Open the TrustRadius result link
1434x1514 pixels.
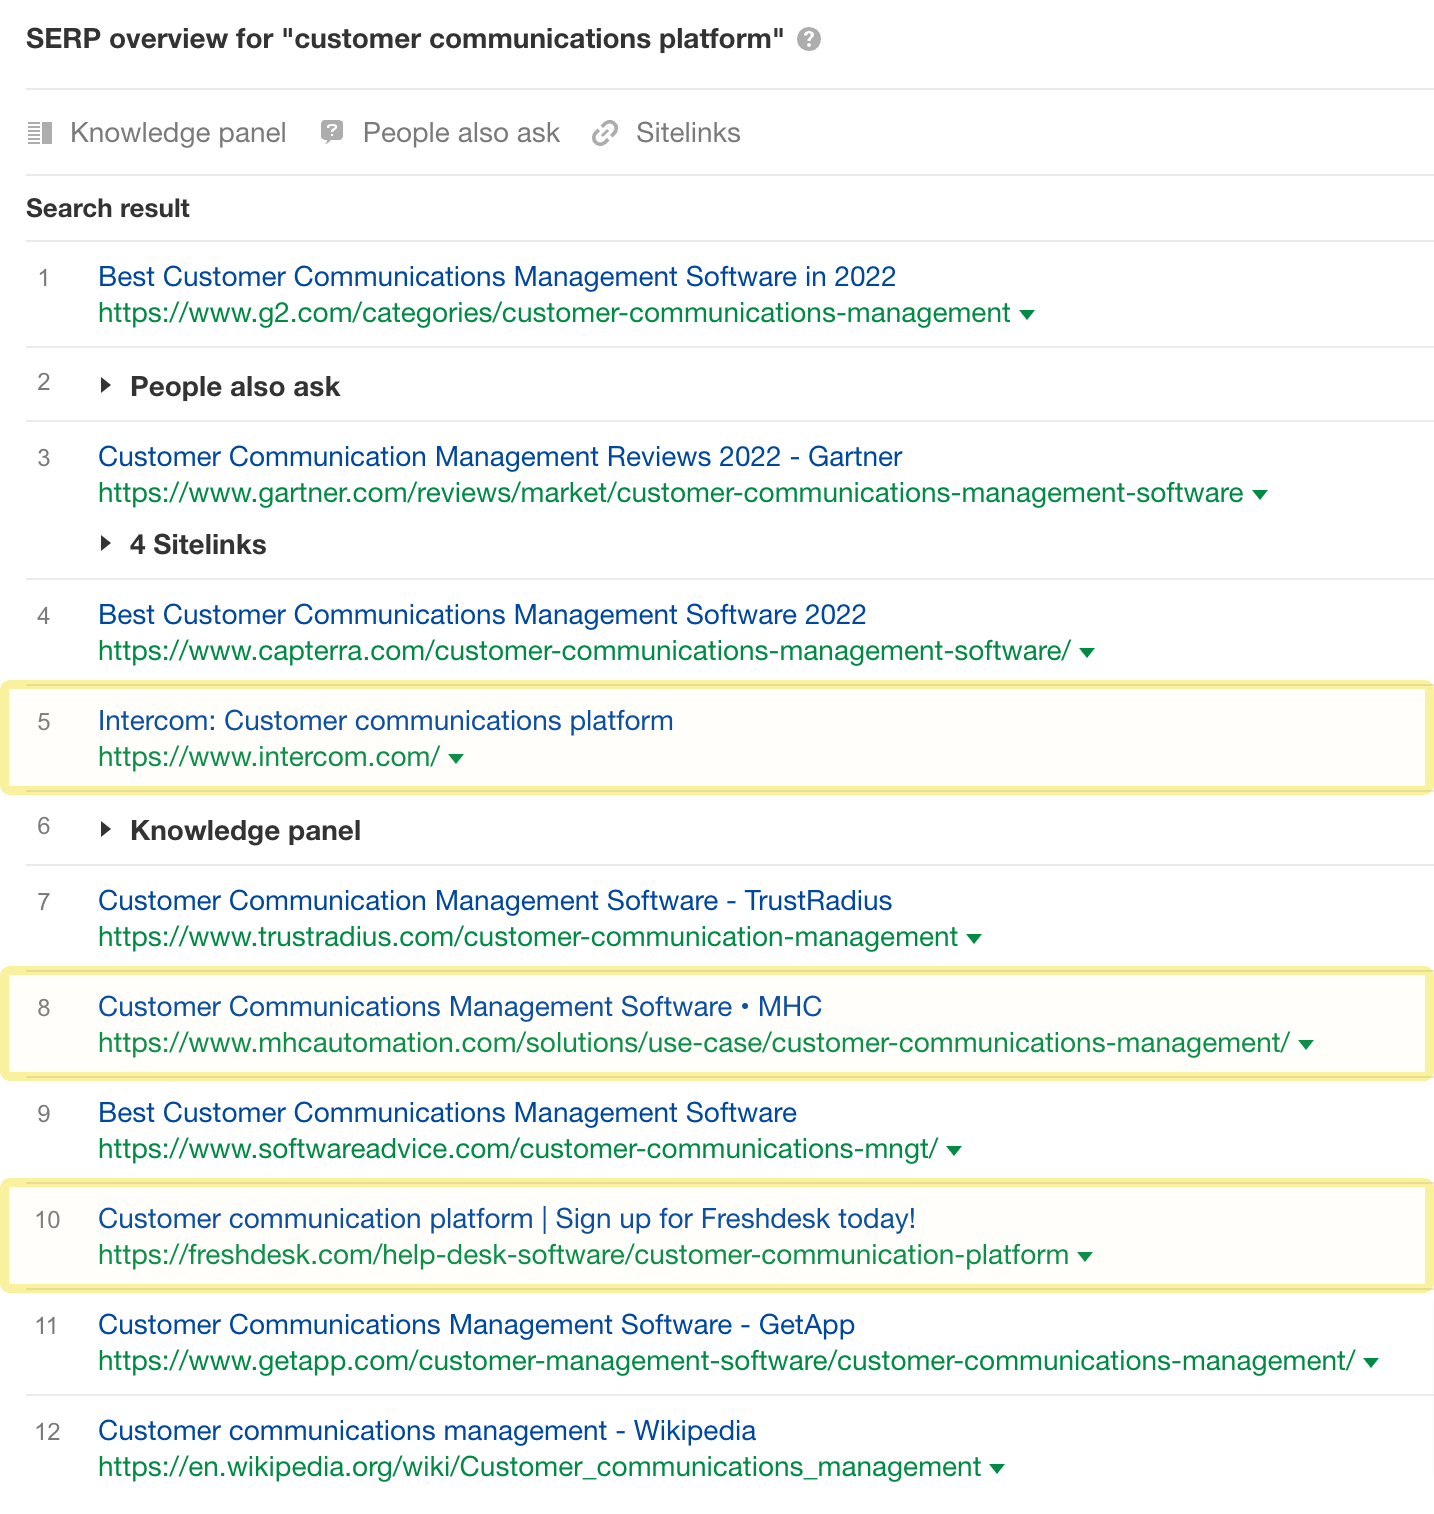click(x=495, y=900)
